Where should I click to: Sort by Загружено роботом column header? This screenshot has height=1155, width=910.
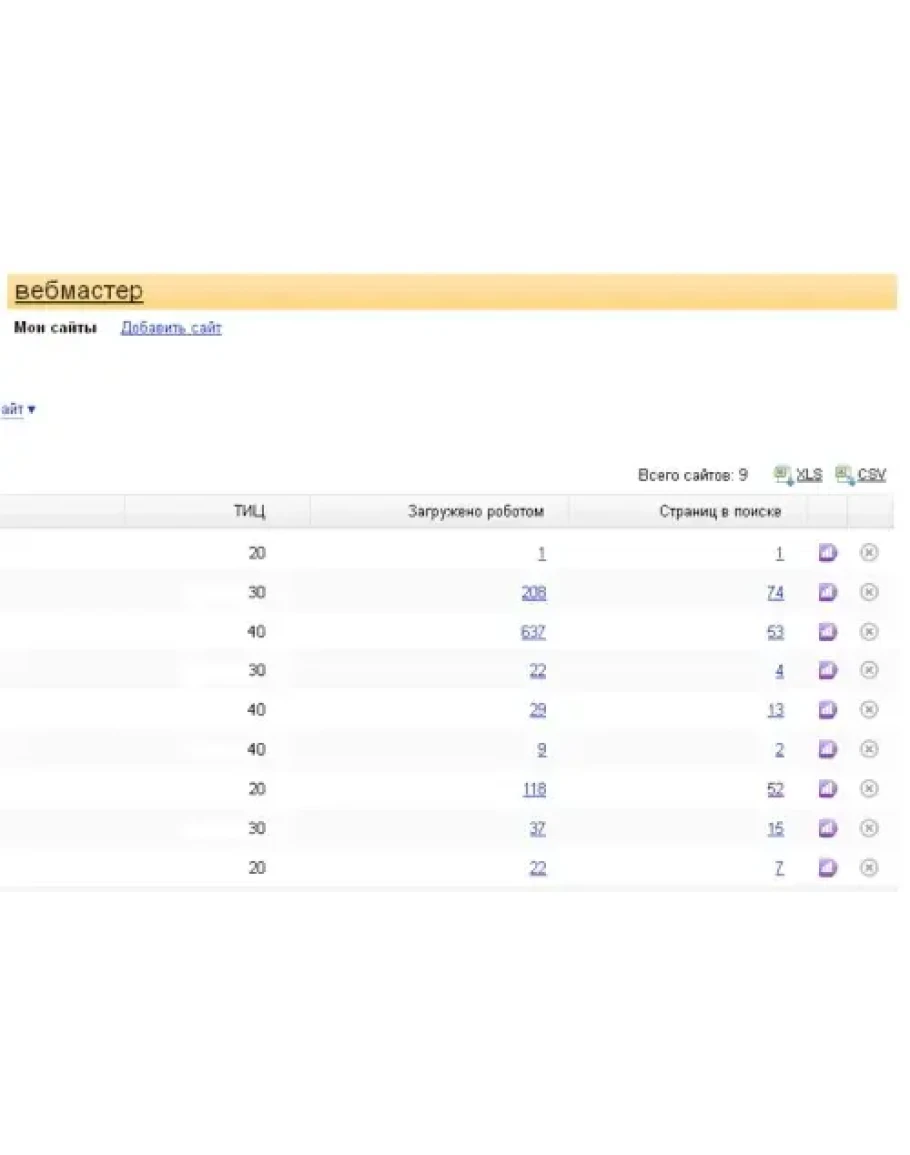tap(475, 512)
